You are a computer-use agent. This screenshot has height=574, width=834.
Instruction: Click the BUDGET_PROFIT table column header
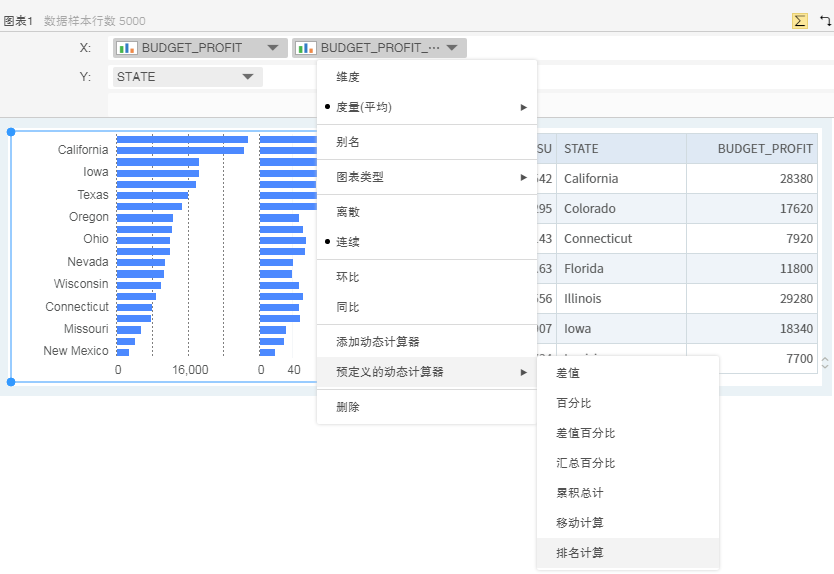pos(764,149)
